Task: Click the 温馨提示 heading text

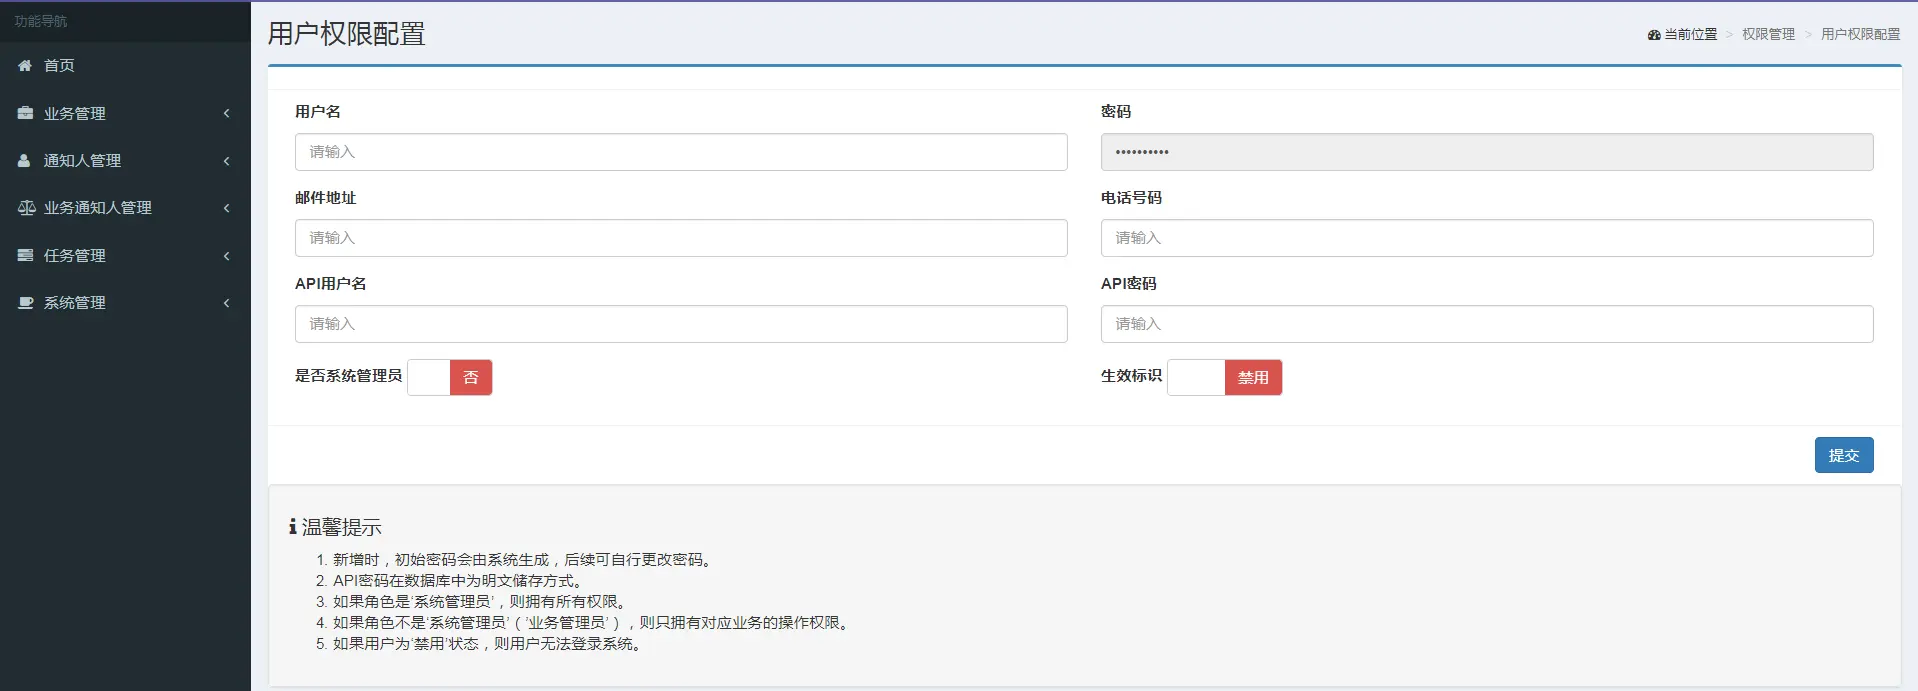Action: [342, 527]
